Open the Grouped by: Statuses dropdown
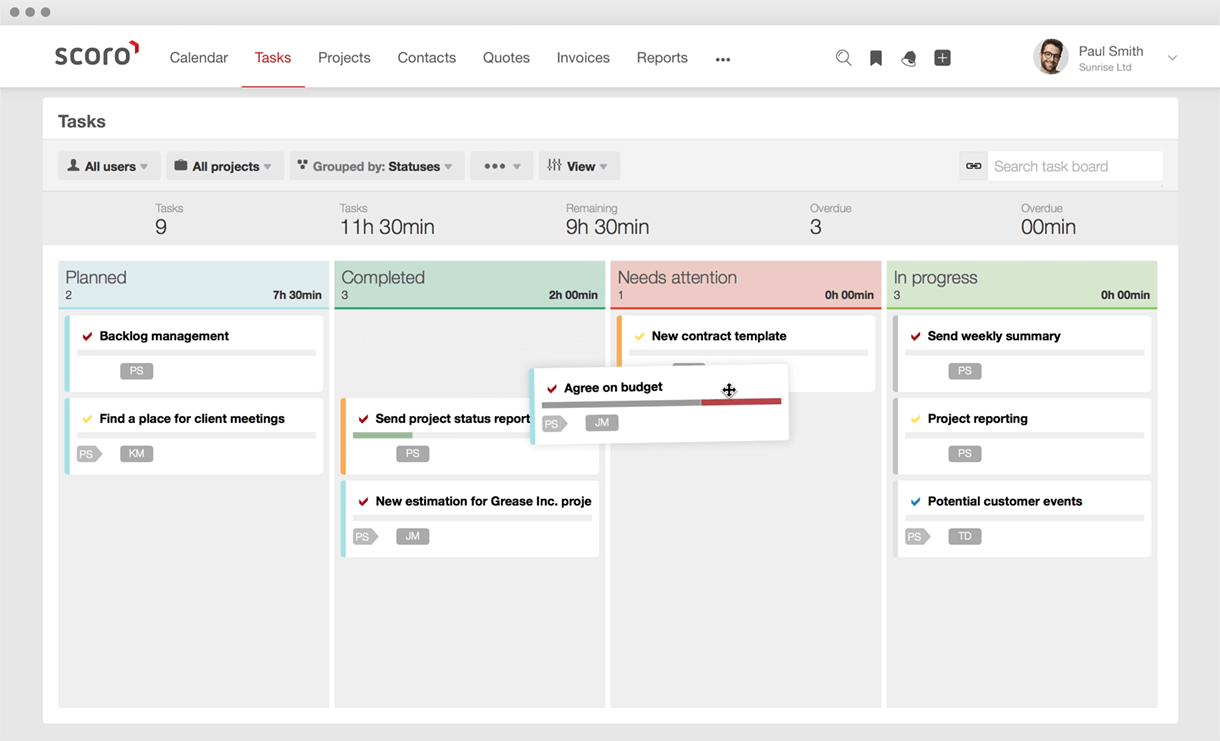 [x=376, y=166]
